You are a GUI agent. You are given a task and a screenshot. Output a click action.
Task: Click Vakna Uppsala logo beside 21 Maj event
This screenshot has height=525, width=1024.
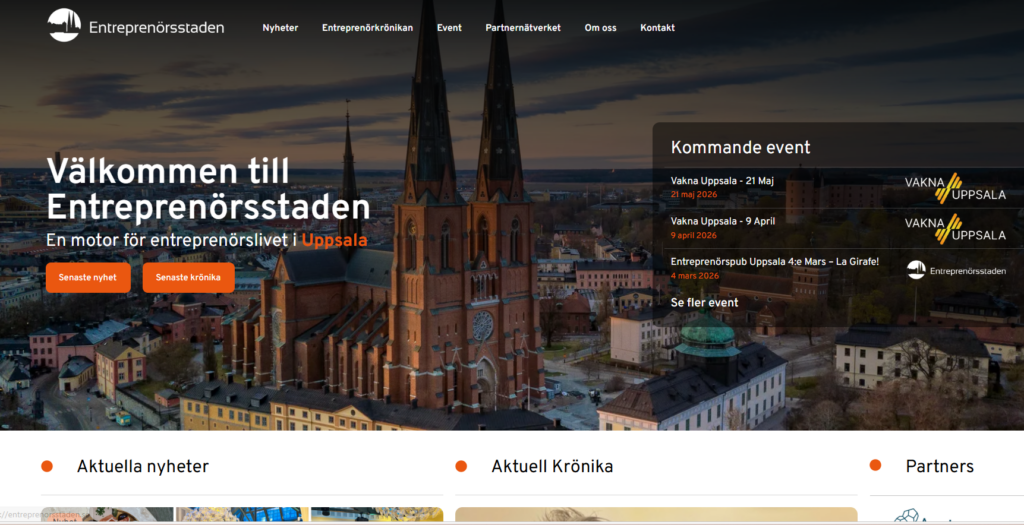point(955,187)
